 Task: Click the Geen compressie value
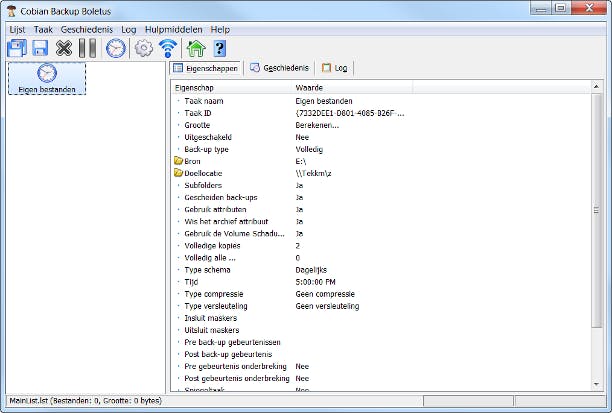coord(325,294)
